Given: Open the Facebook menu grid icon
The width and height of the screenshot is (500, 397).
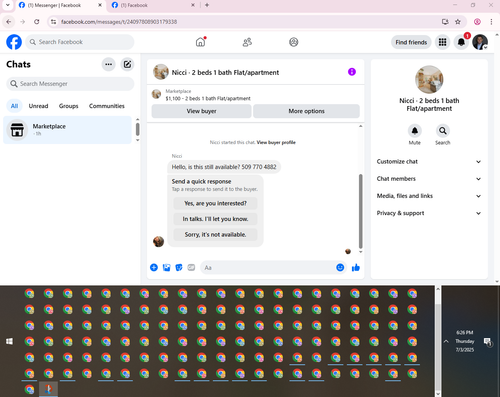Looking at the screenshot, I should (x=442, y=42).
